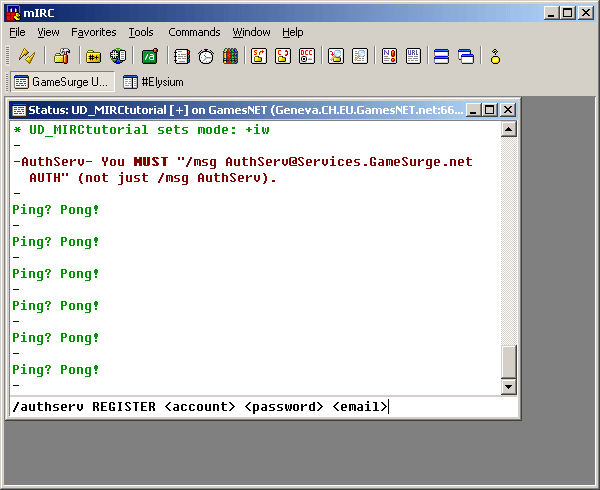
Task: Click the Tile Windows icon
Action: tap(442, 56)
